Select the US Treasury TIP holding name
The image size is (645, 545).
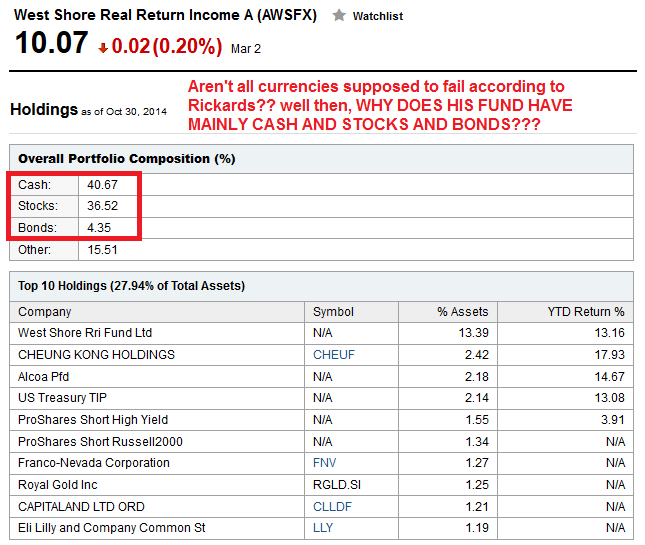pos(62,398)
